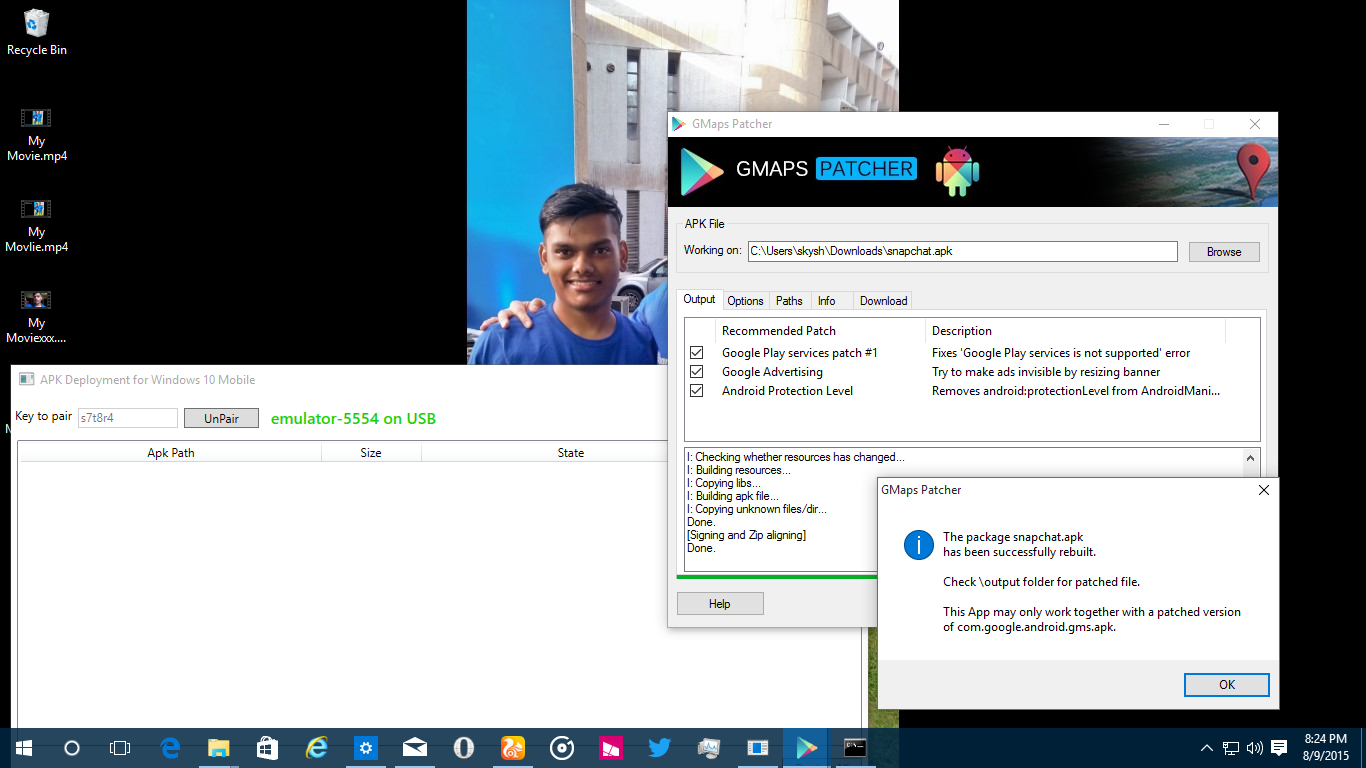The height and width of the screenshot is (768, 1366).
Task: Open the Recycle Bin desktop icon
Action: (x=37, y=32)
